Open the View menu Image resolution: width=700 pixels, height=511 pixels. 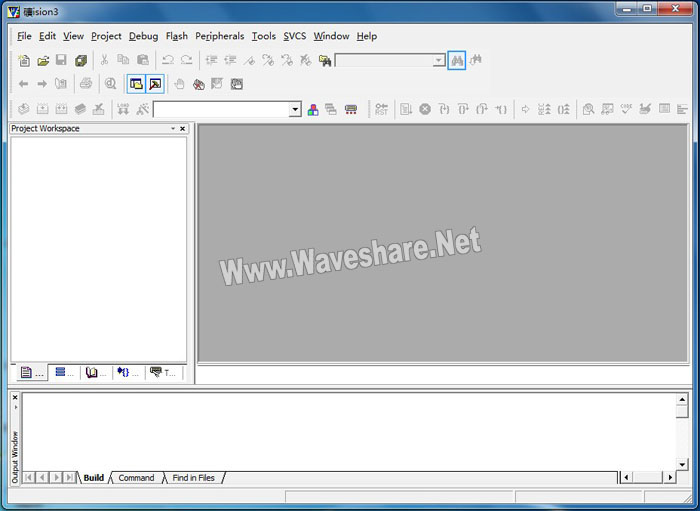pyautogui.click(x=73, y=36)
